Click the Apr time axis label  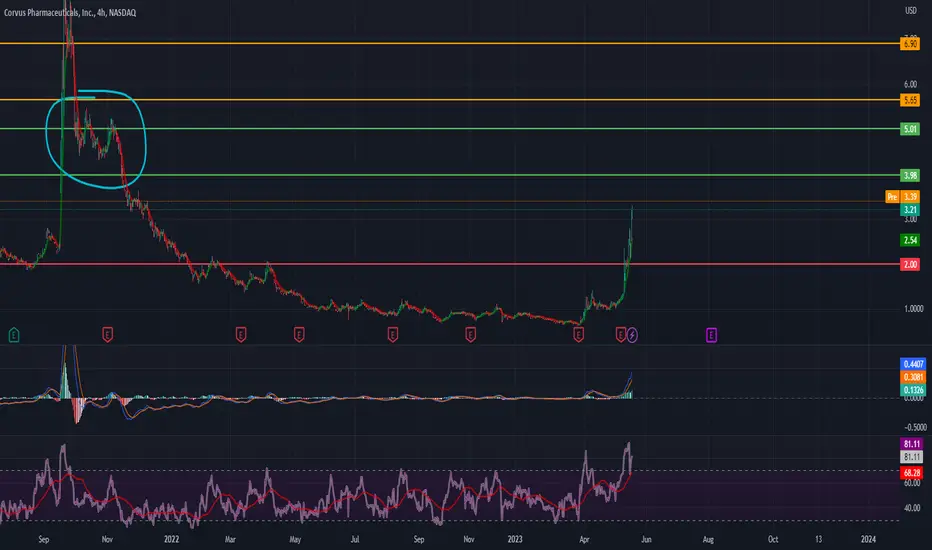[584, 539]
